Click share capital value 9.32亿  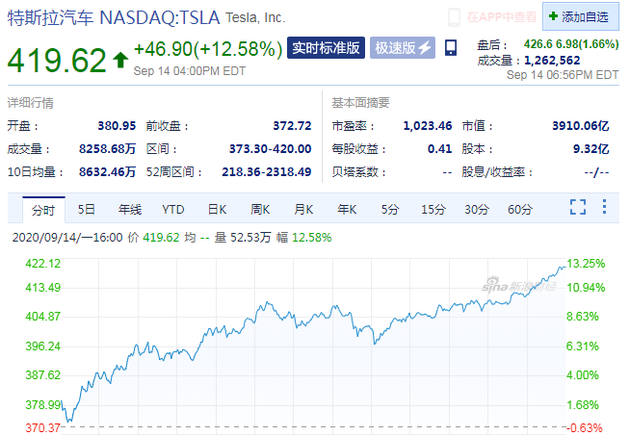pos(591,149)
